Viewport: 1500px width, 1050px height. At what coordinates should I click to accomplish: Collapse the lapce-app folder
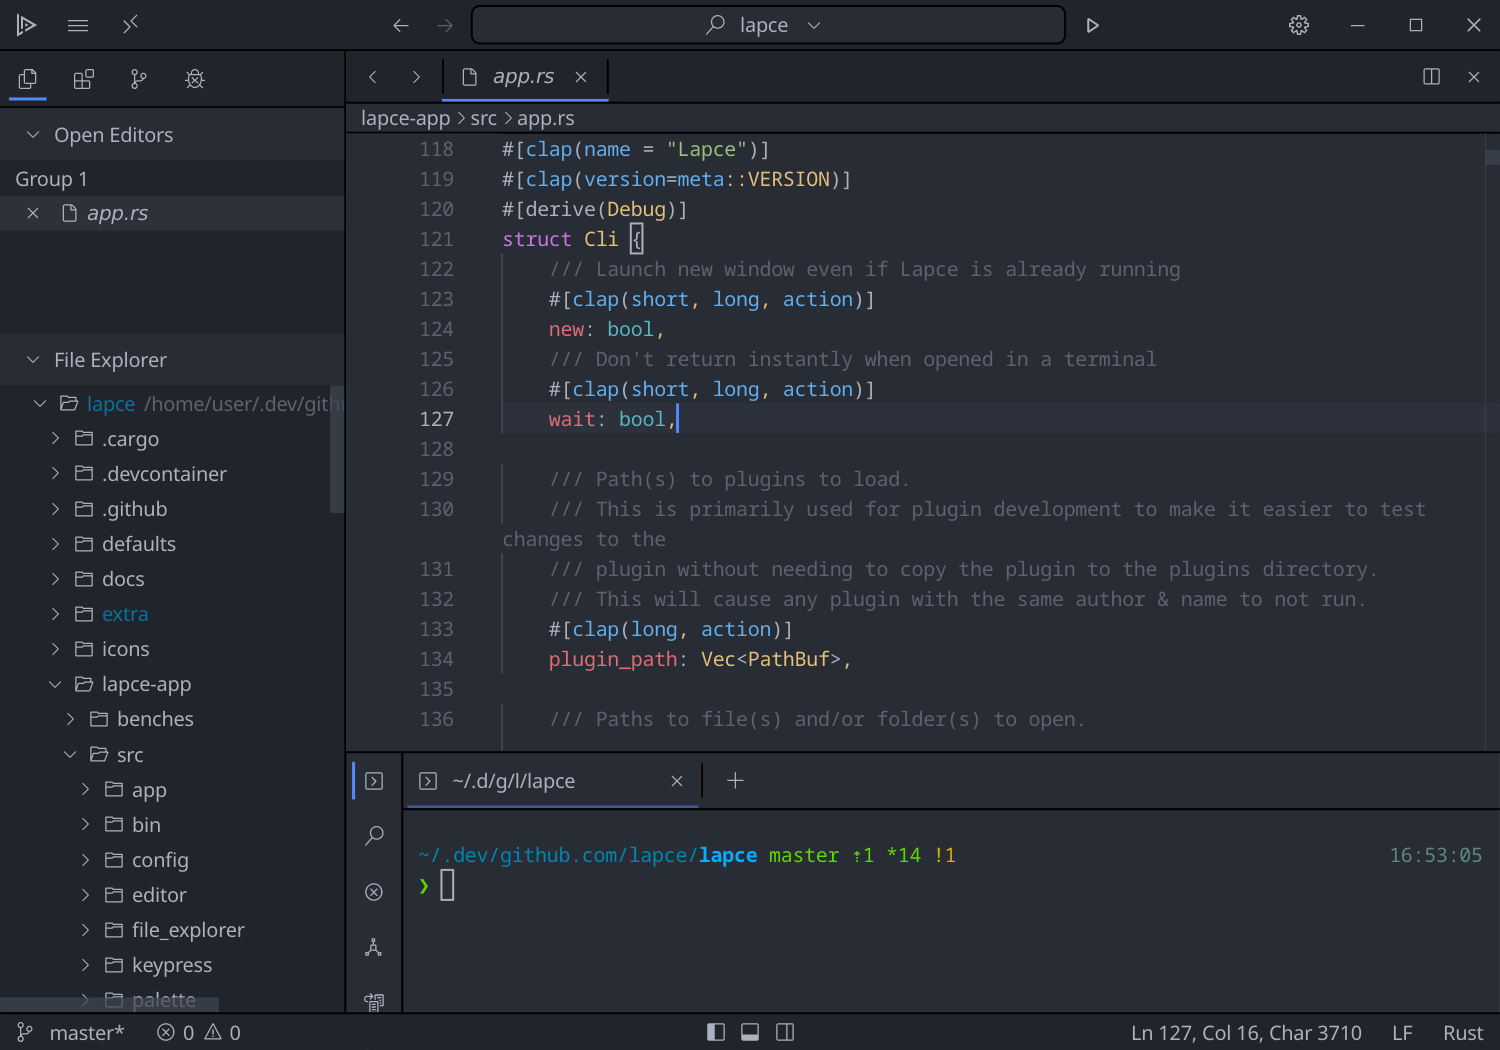tap(55, 684)
